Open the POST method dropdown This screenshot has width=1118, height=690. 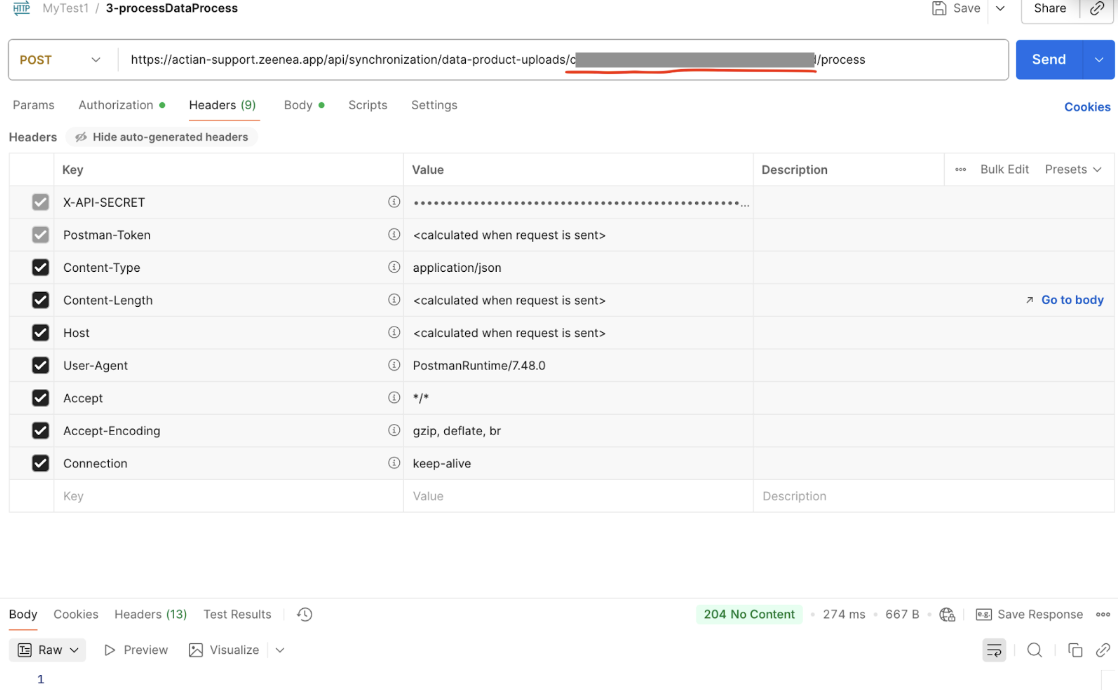pyautogui.click(x=60, y=60)
